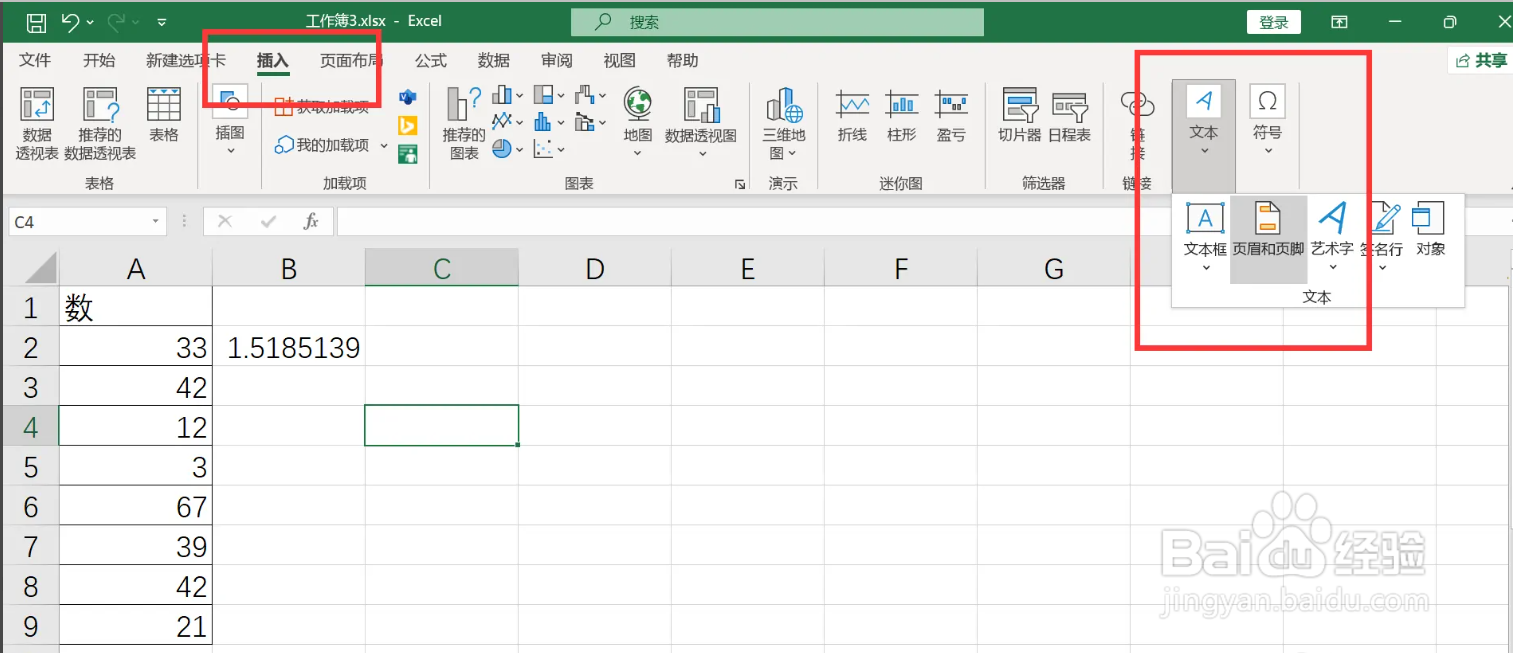Insert a PivotTable (数据透视表)

pos(37,123)
